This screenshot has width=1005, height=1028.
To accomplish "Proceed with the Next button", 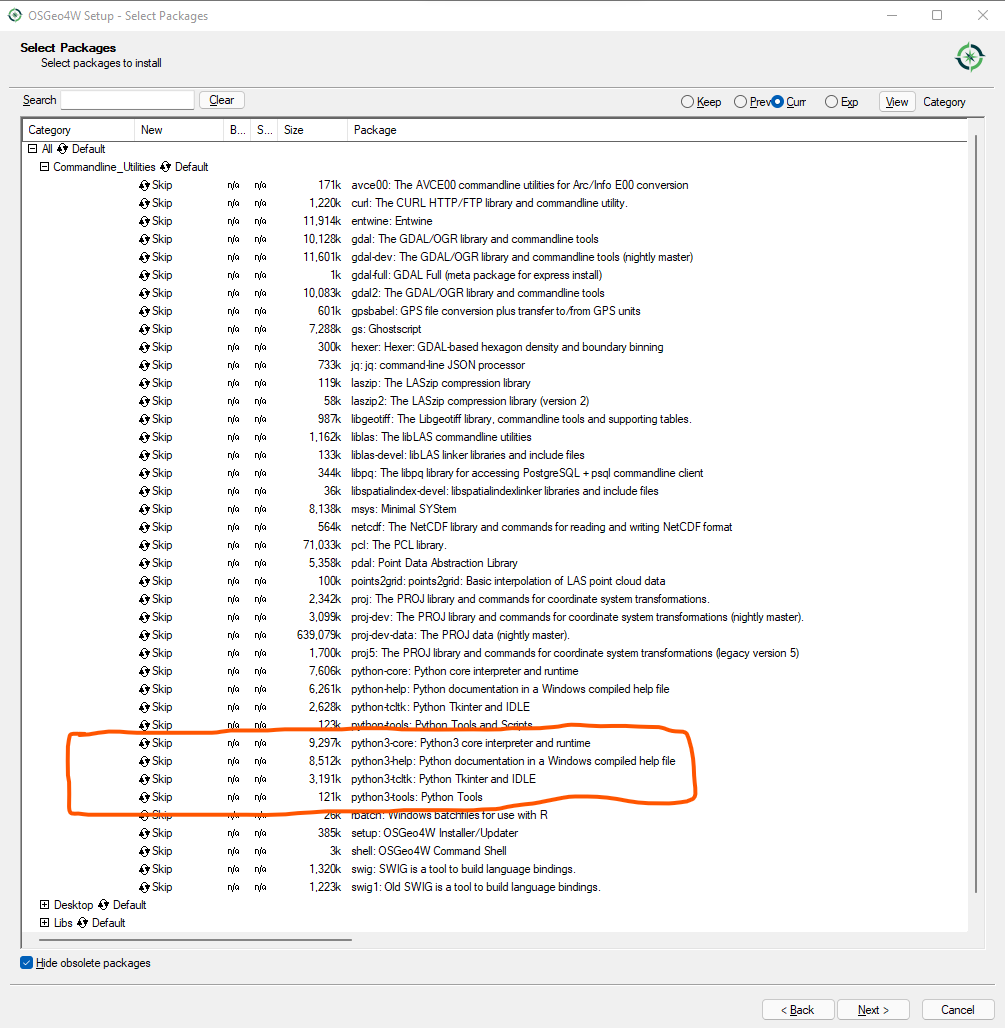I will (x=873, y=1010).
